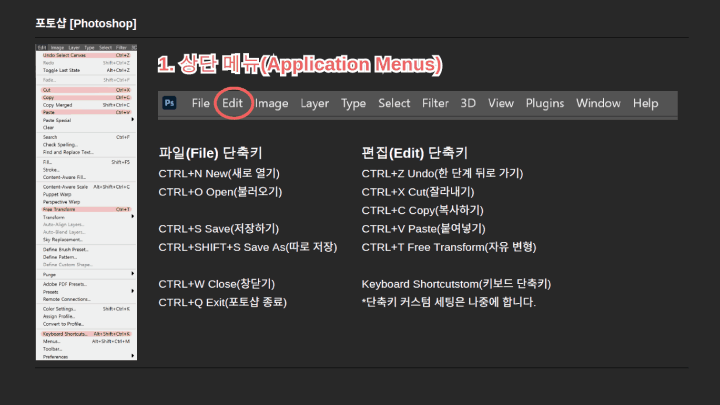Choose Keyboard Shortcuts... menu entry
The image size is (720, 405).
coord(86,334)
